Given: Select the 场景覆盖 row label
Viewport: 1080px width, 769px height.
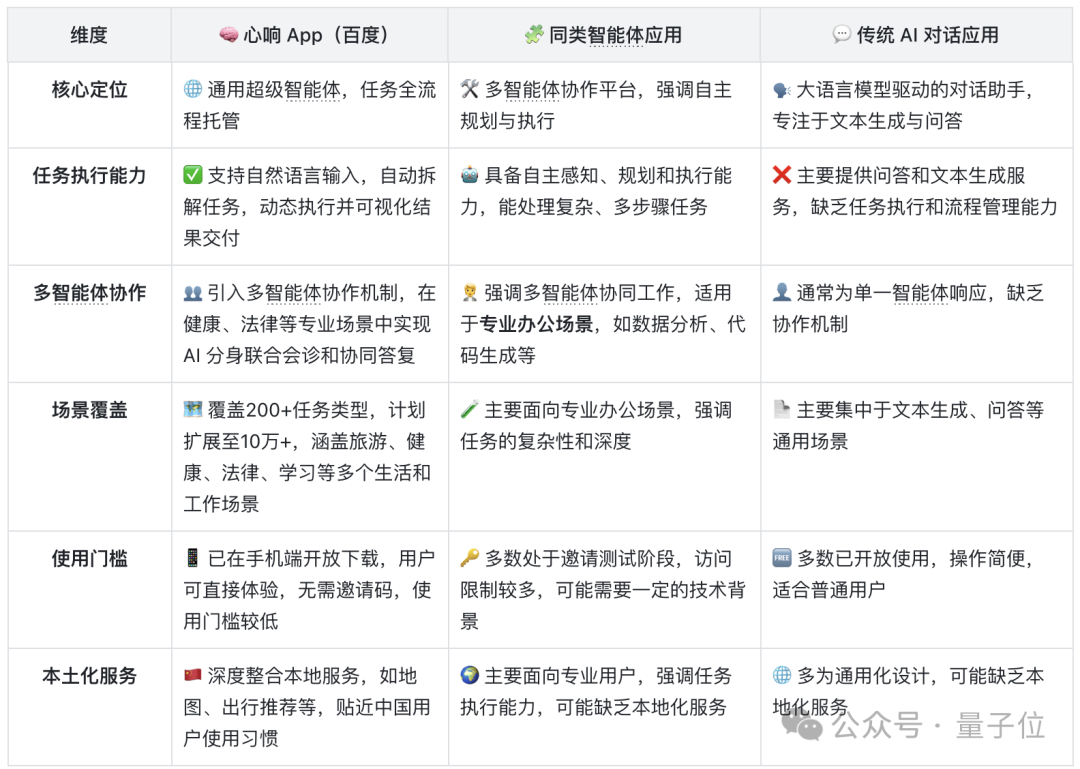Looking at the screenshot, I should [90, 410].
